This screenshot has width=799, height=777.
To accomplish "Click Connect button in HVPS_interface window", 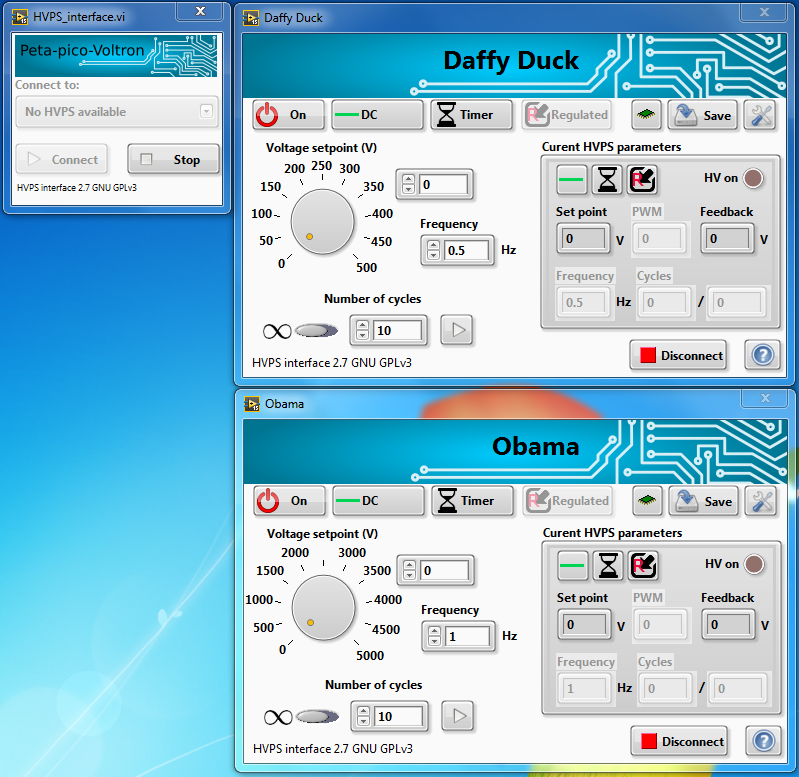I will 62,159.
